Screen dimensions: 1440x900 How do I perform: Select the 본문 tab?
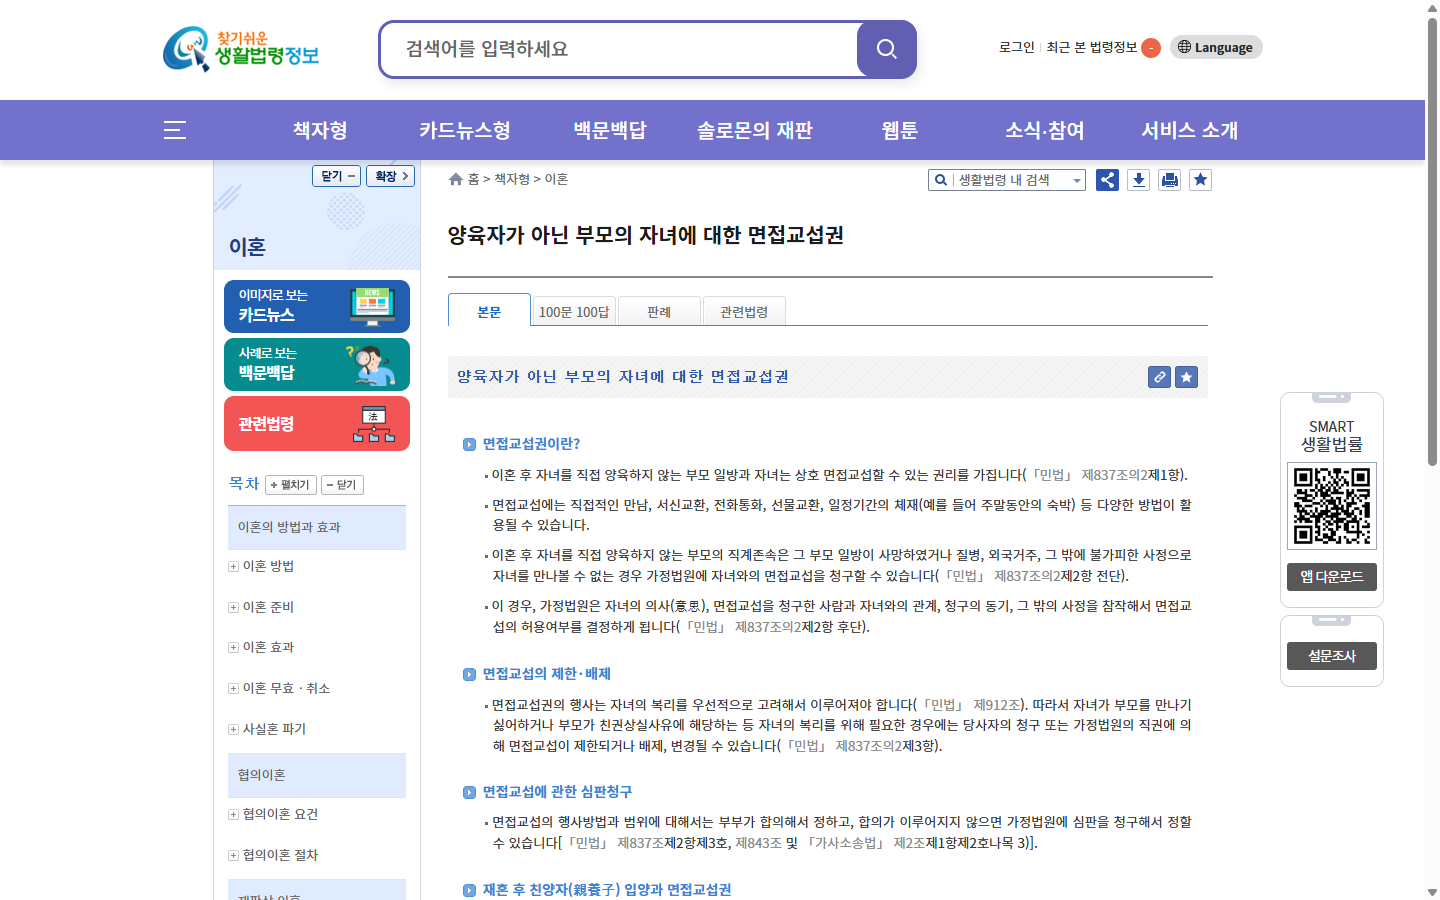(x=489, y=310)
